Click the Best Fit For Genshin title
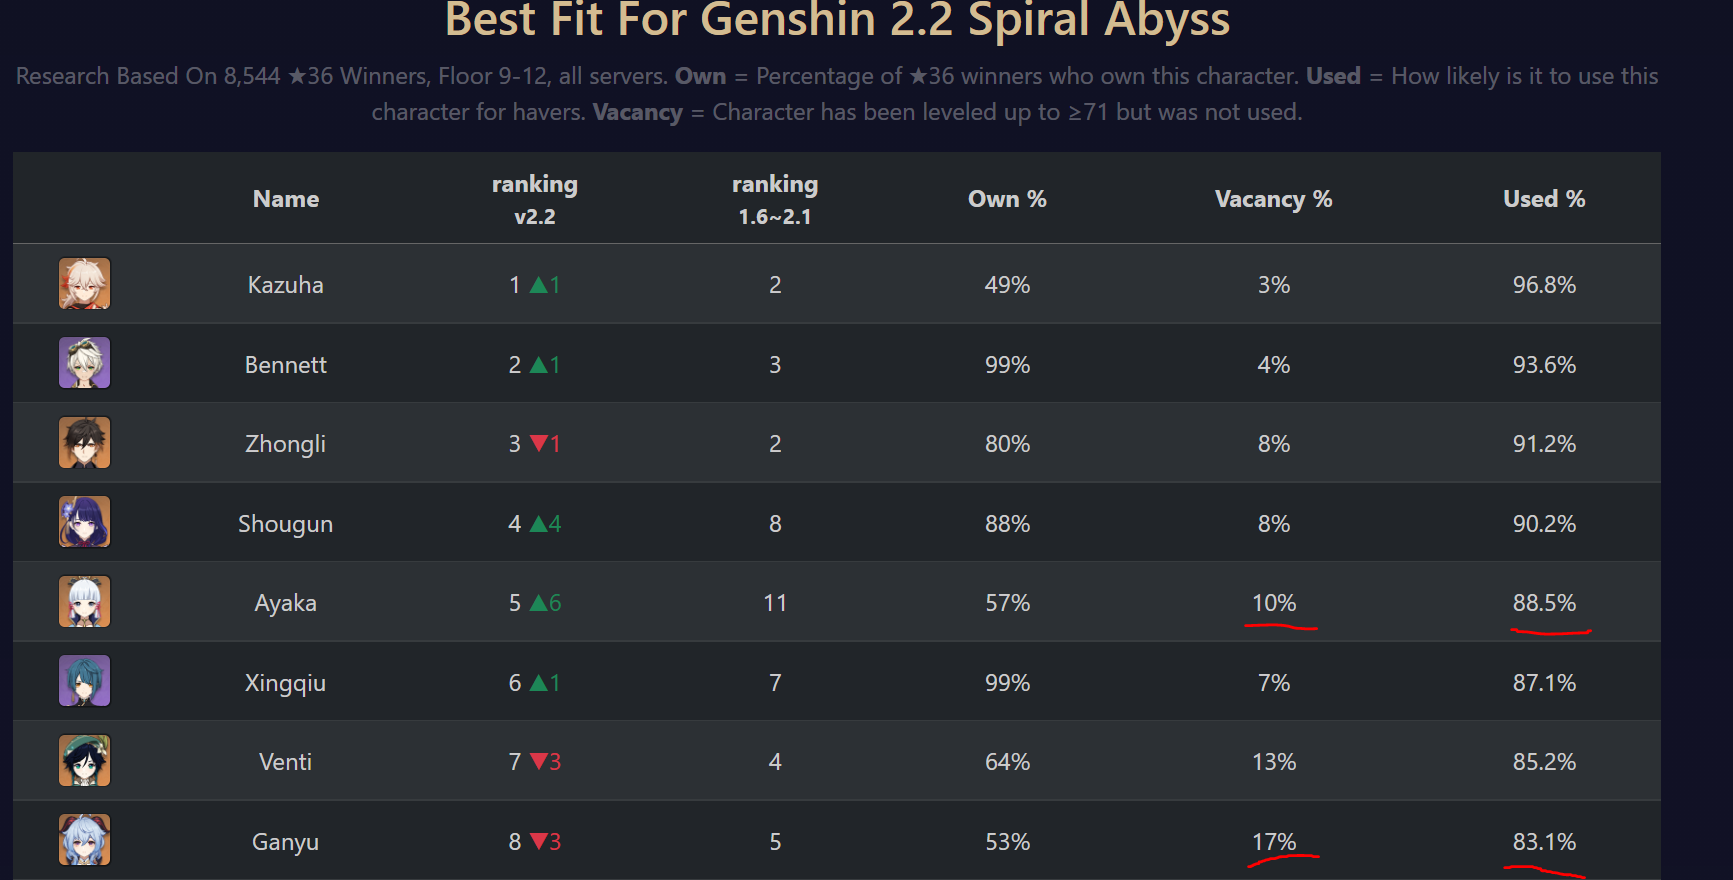The width and height of the screenshot is (1733, 880). click(x=837, y=20)
